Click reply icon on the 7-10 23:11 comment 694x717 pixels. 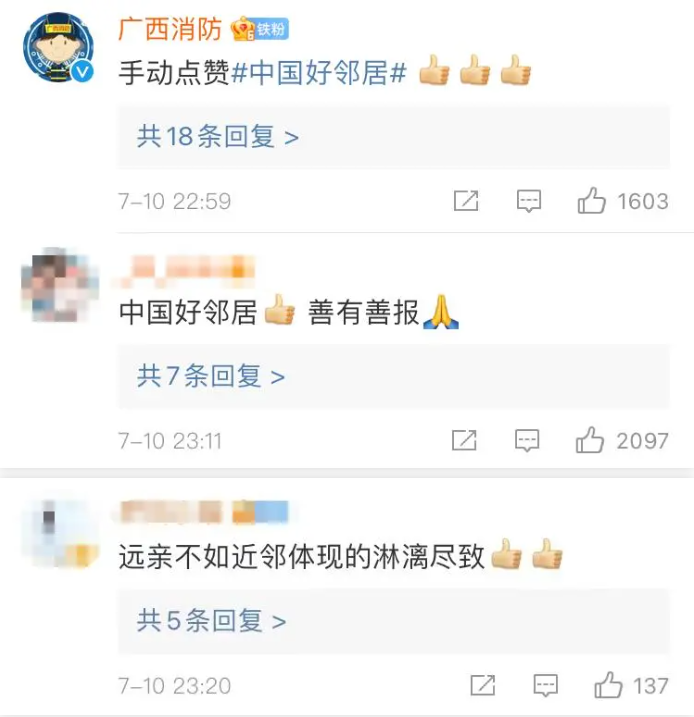tap(527, 440)
